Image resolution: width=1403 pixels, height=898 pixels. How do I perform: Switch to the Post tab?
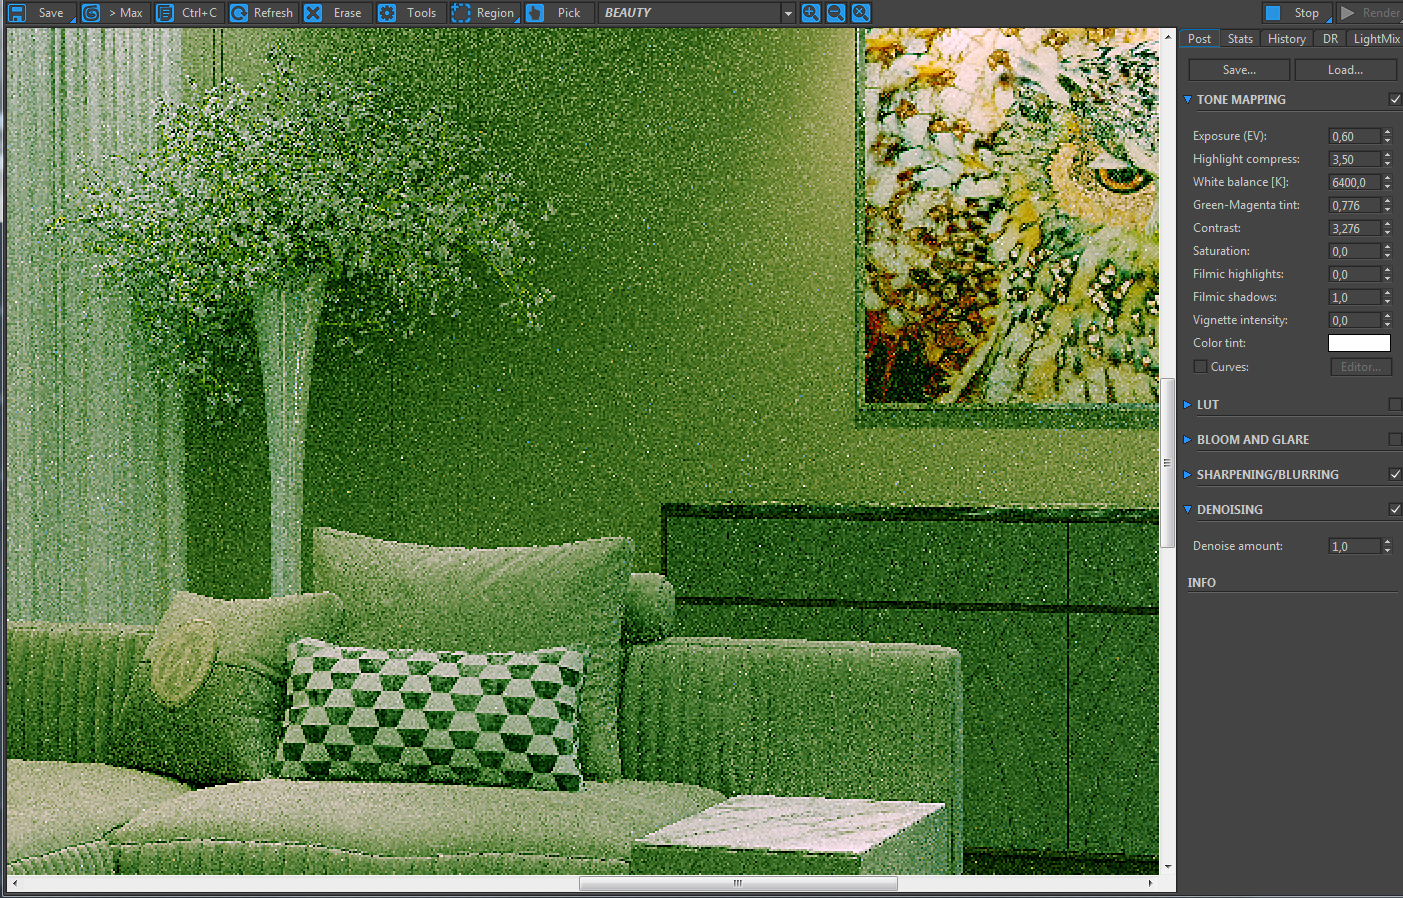1199,39
